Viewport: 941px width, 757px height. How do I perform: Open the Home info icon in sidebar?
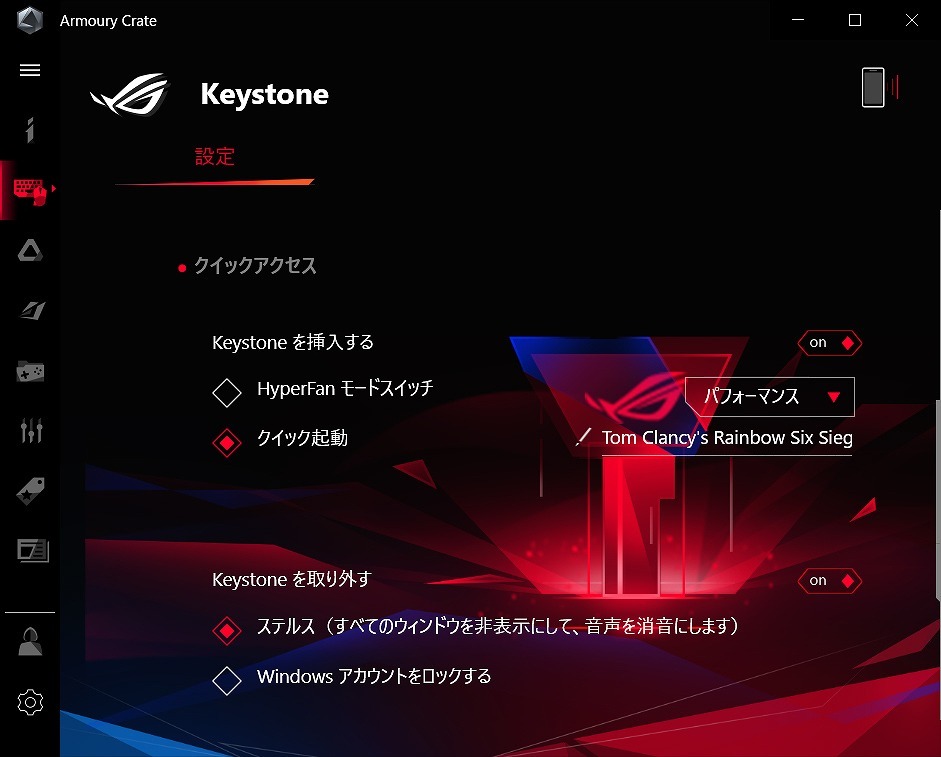pyautogui.click(x=30, y=130)
